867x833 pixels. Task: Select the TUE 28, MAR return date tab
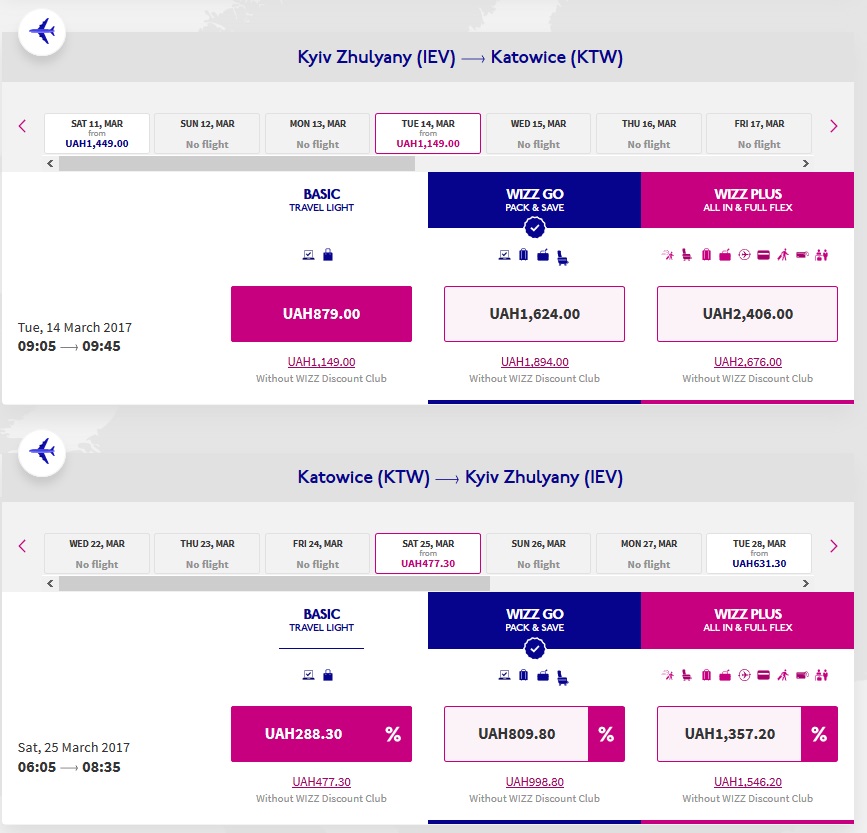click(x=758, y=553)
